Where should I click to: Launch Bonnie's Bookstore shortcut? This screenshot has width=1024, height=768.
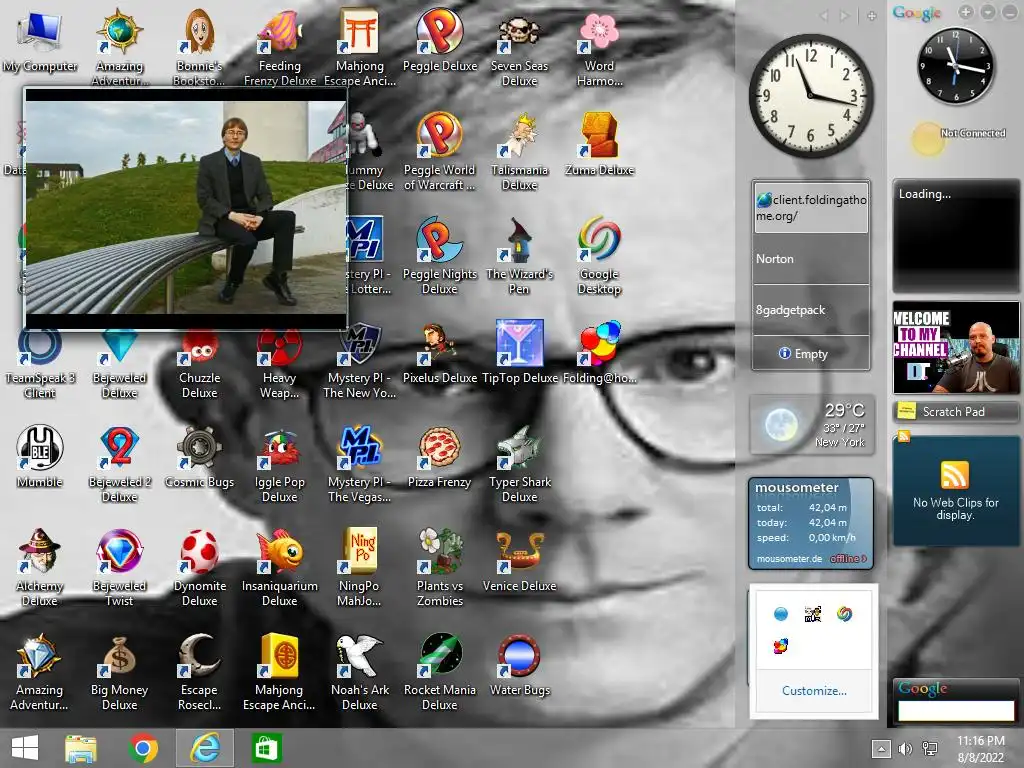(x=199, y=47)
